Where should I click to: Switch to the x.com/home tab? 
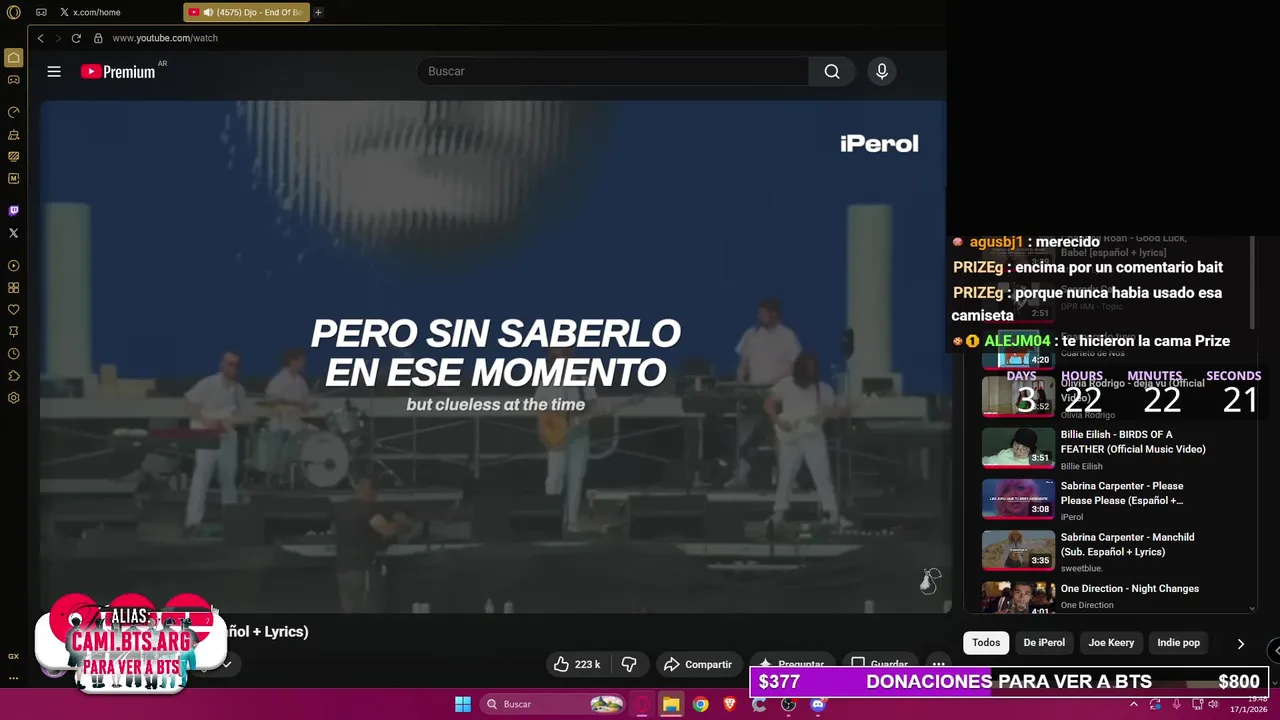click(x=90, y=12)
